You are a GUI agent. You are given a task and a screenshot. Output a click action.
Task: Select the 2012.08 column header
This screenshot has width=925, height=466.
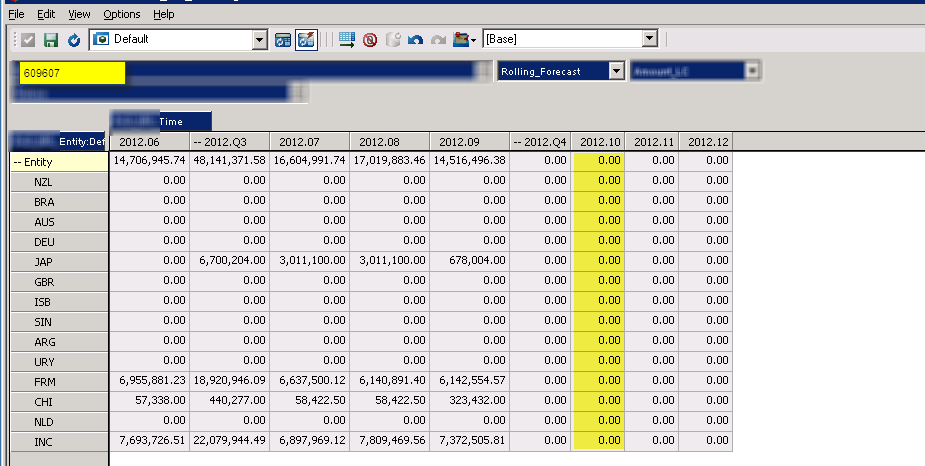click(390, 142)
